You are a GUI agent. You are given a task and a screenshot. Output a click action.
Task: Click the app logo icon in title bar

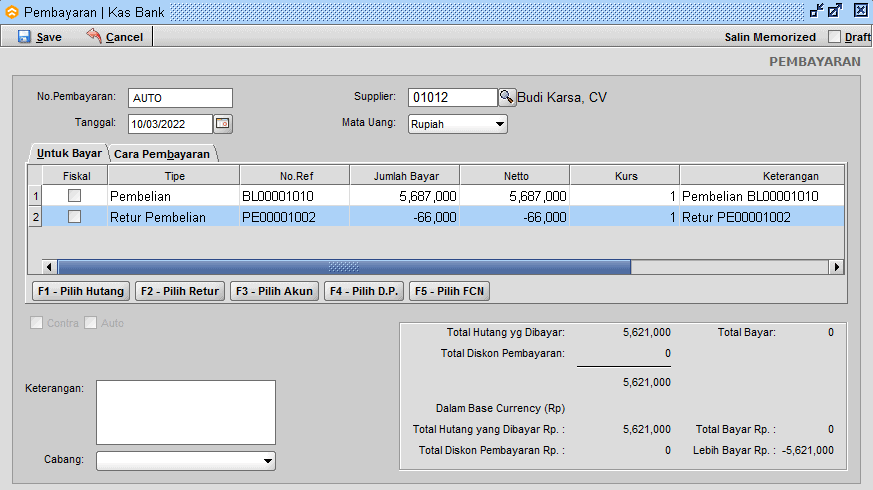pyautogui.click(x=12, y=12)
